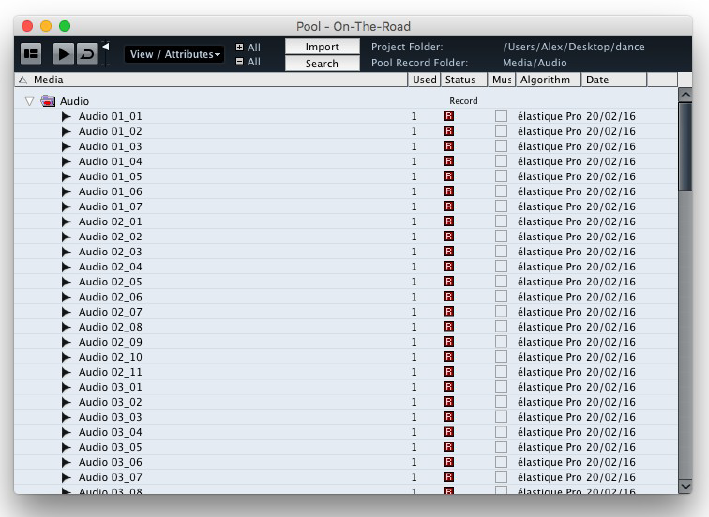Enable Musical Mode checkbox for Audio 03_04

(x=501, y=432)
